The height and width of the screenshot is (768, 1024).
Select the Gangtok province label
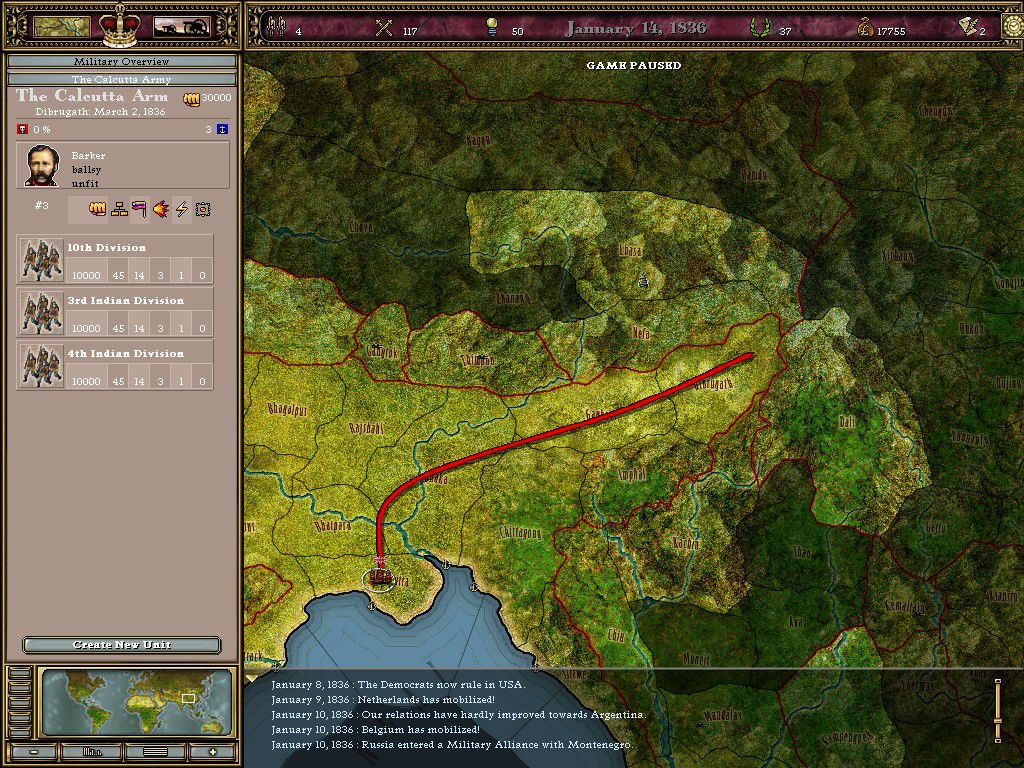coord(382,353)
